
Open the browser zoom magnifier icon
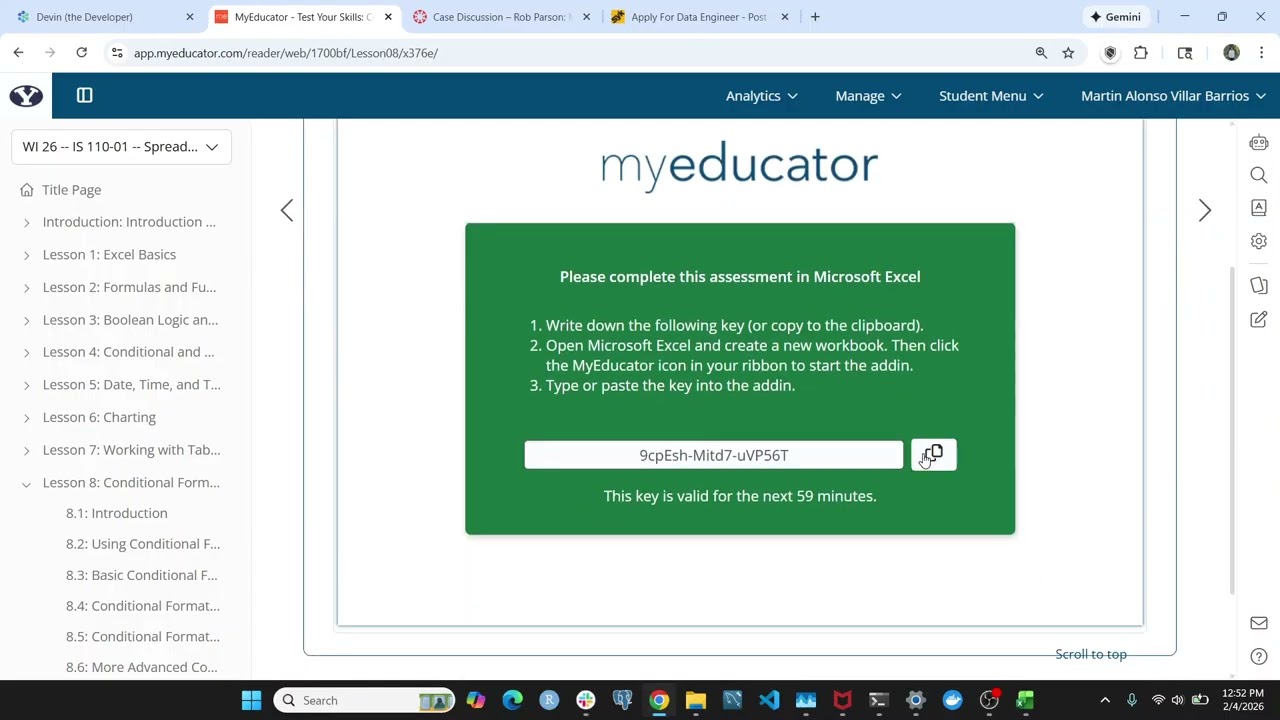coord(1041,53)
